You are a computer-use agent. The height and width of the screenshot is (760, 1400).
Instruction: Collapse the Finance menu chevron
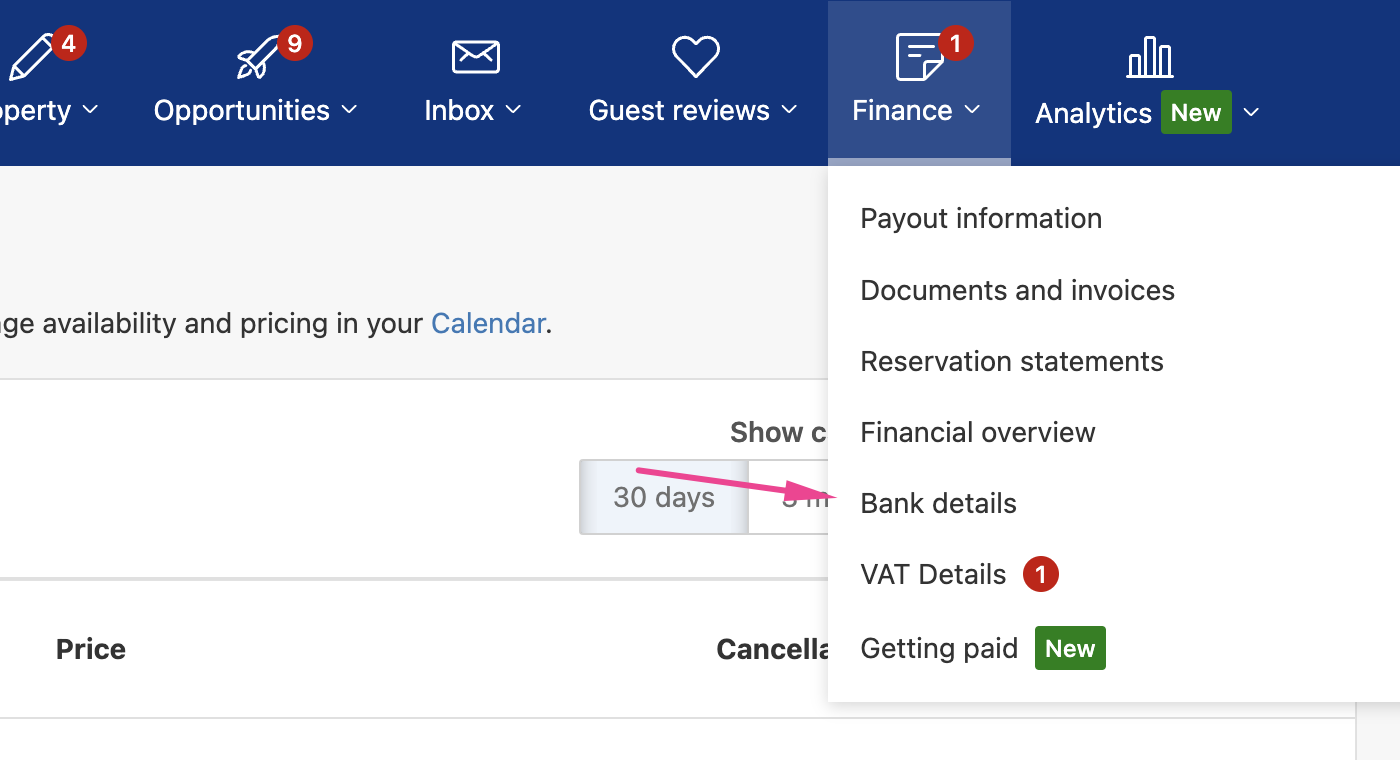click(x=972, y=110)
